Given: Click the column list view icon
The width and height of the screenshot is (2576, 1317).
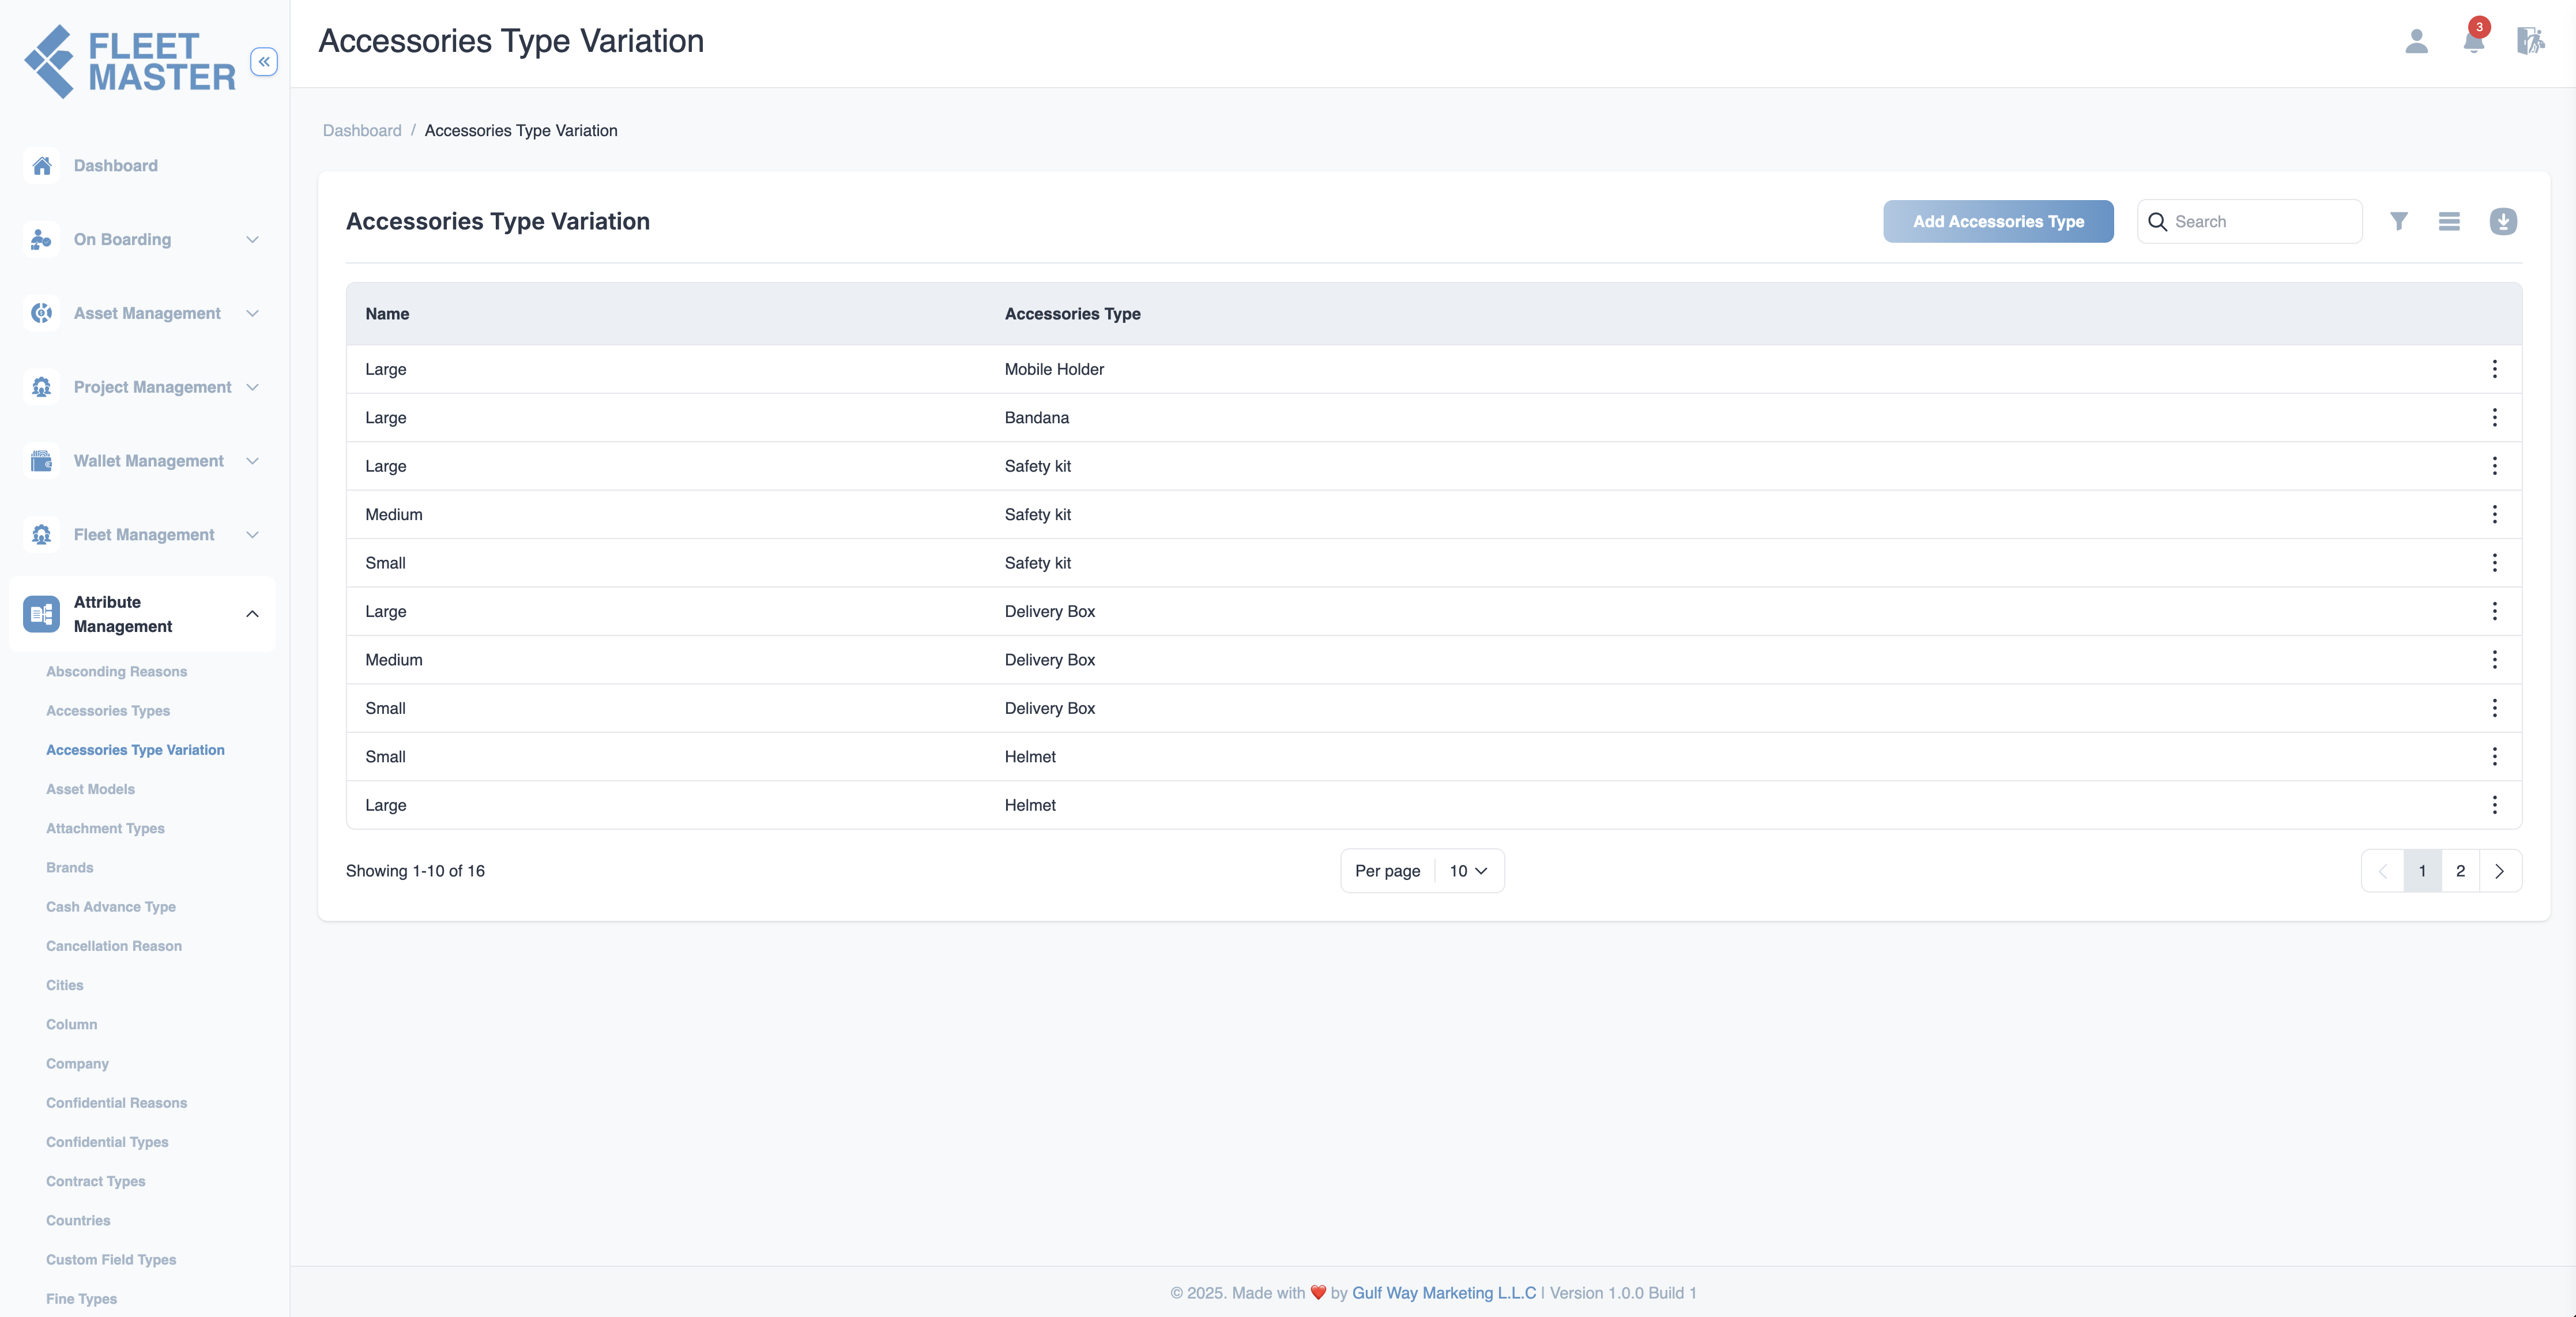Looking at the screenshot, I should pyautogui.click(x=2449, y=221).
